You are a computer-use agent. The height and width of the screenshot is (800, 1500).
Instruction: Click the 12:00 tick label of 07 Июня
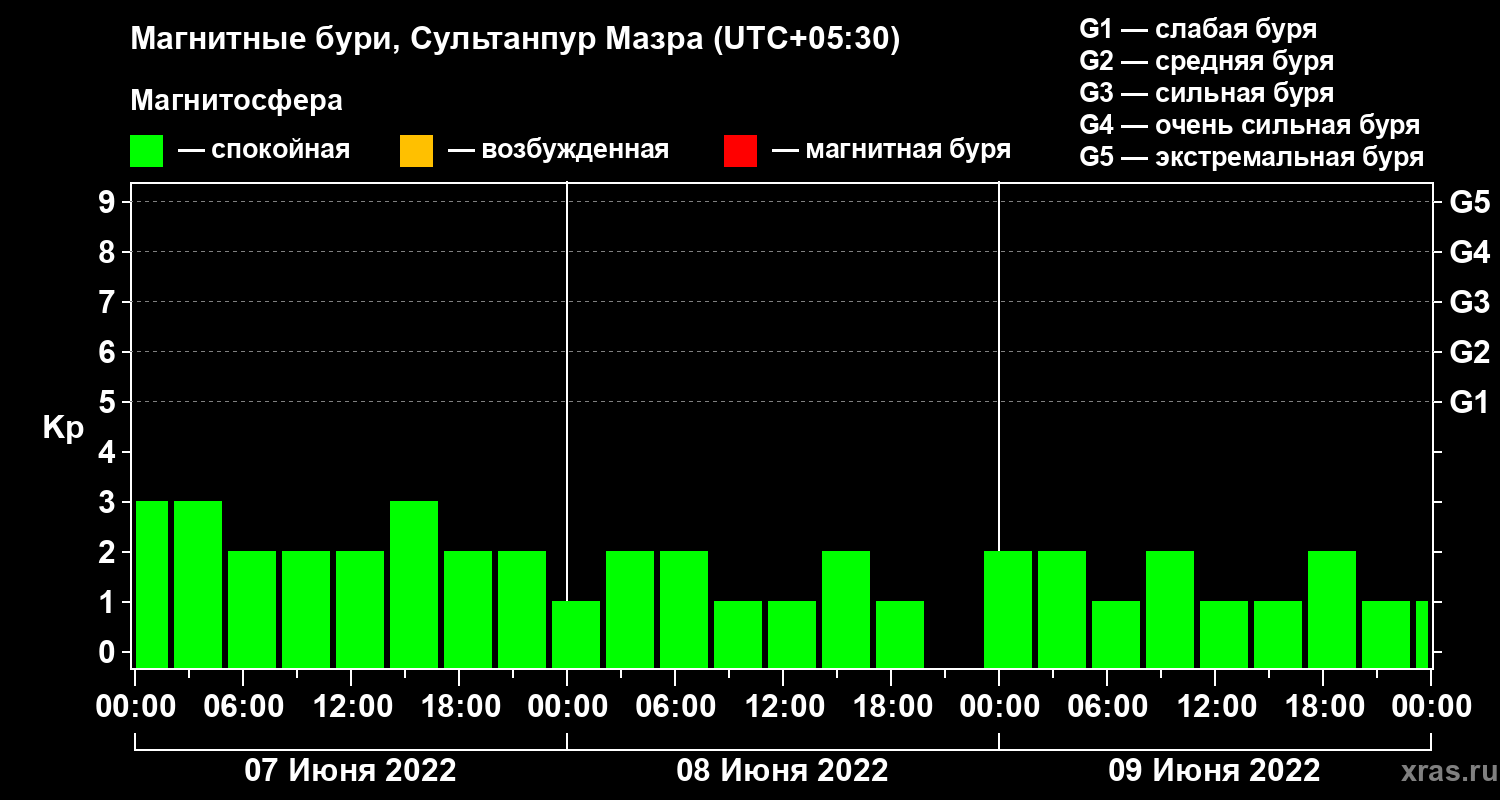coord(351,706)
